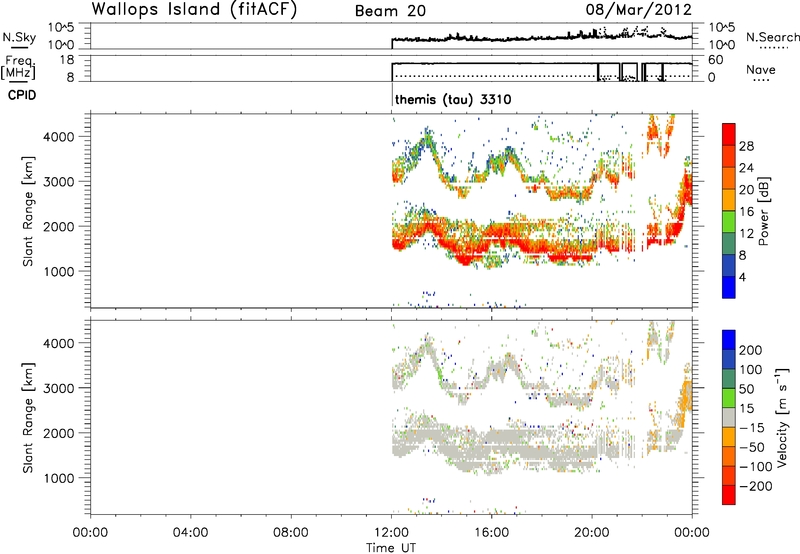Pick the teal 8–12 dB power swatch
Image resolution: width=800 pixels, height=554 pixels.
tap(729, 244)
